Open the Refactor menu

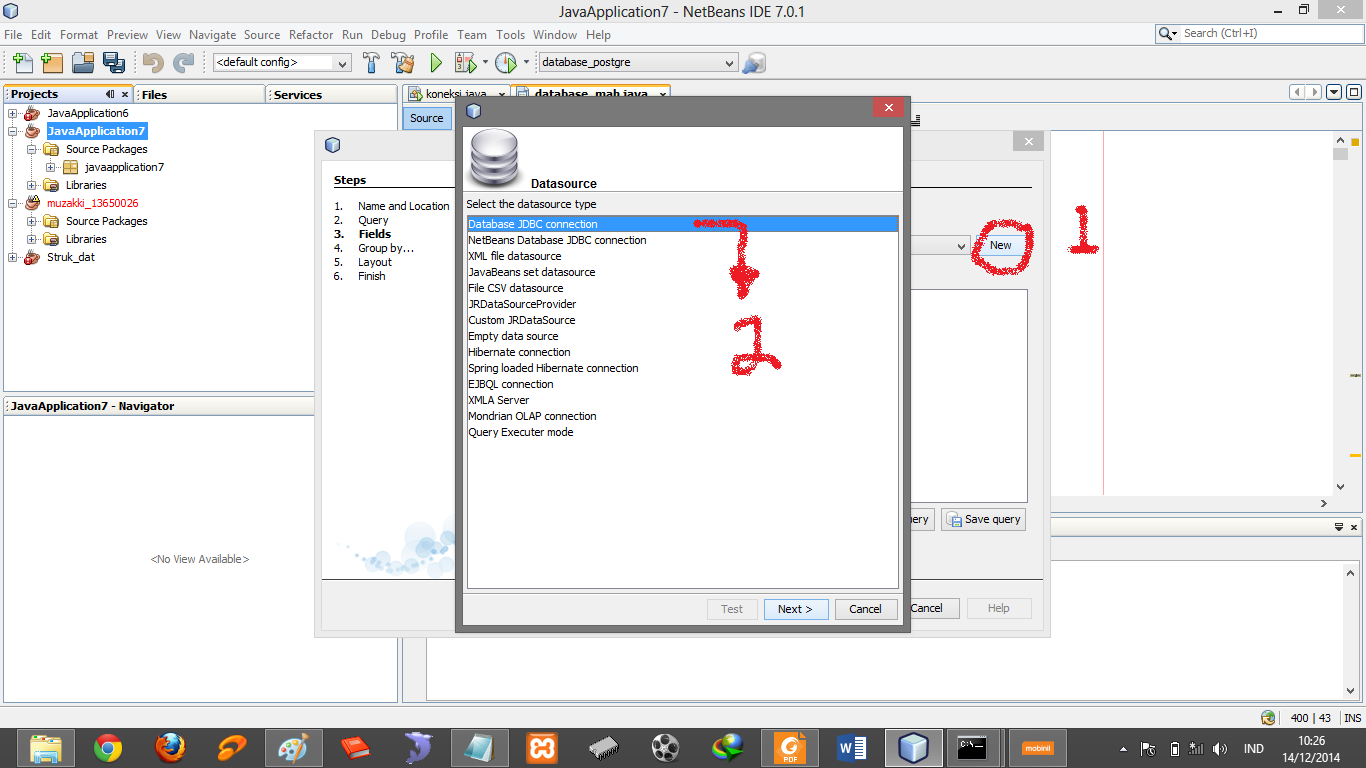click(x=311, y=34)
